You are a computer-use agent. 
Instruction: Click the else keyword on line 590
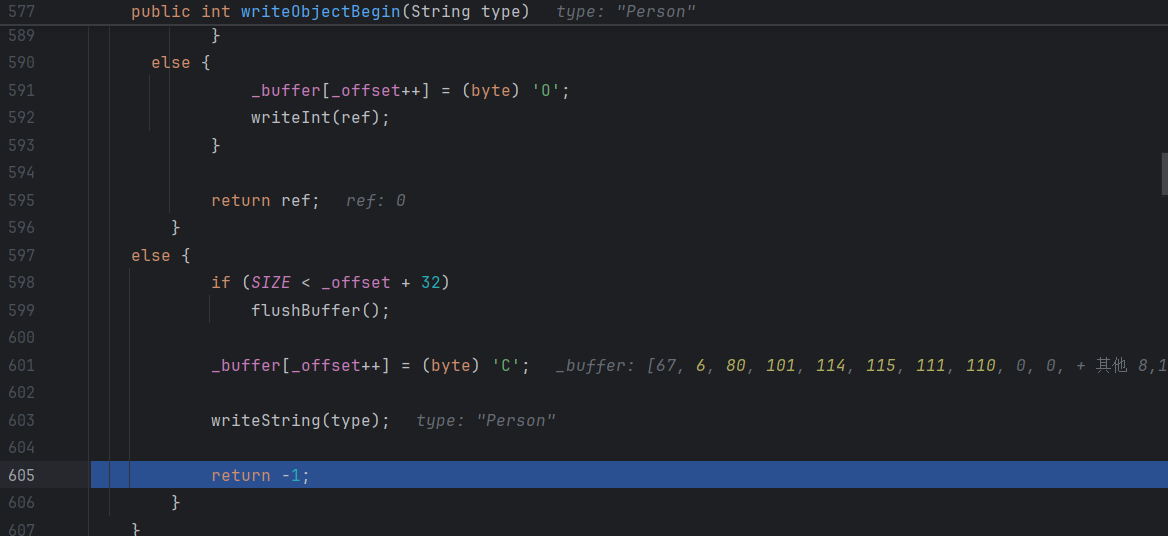pos(170,63)
